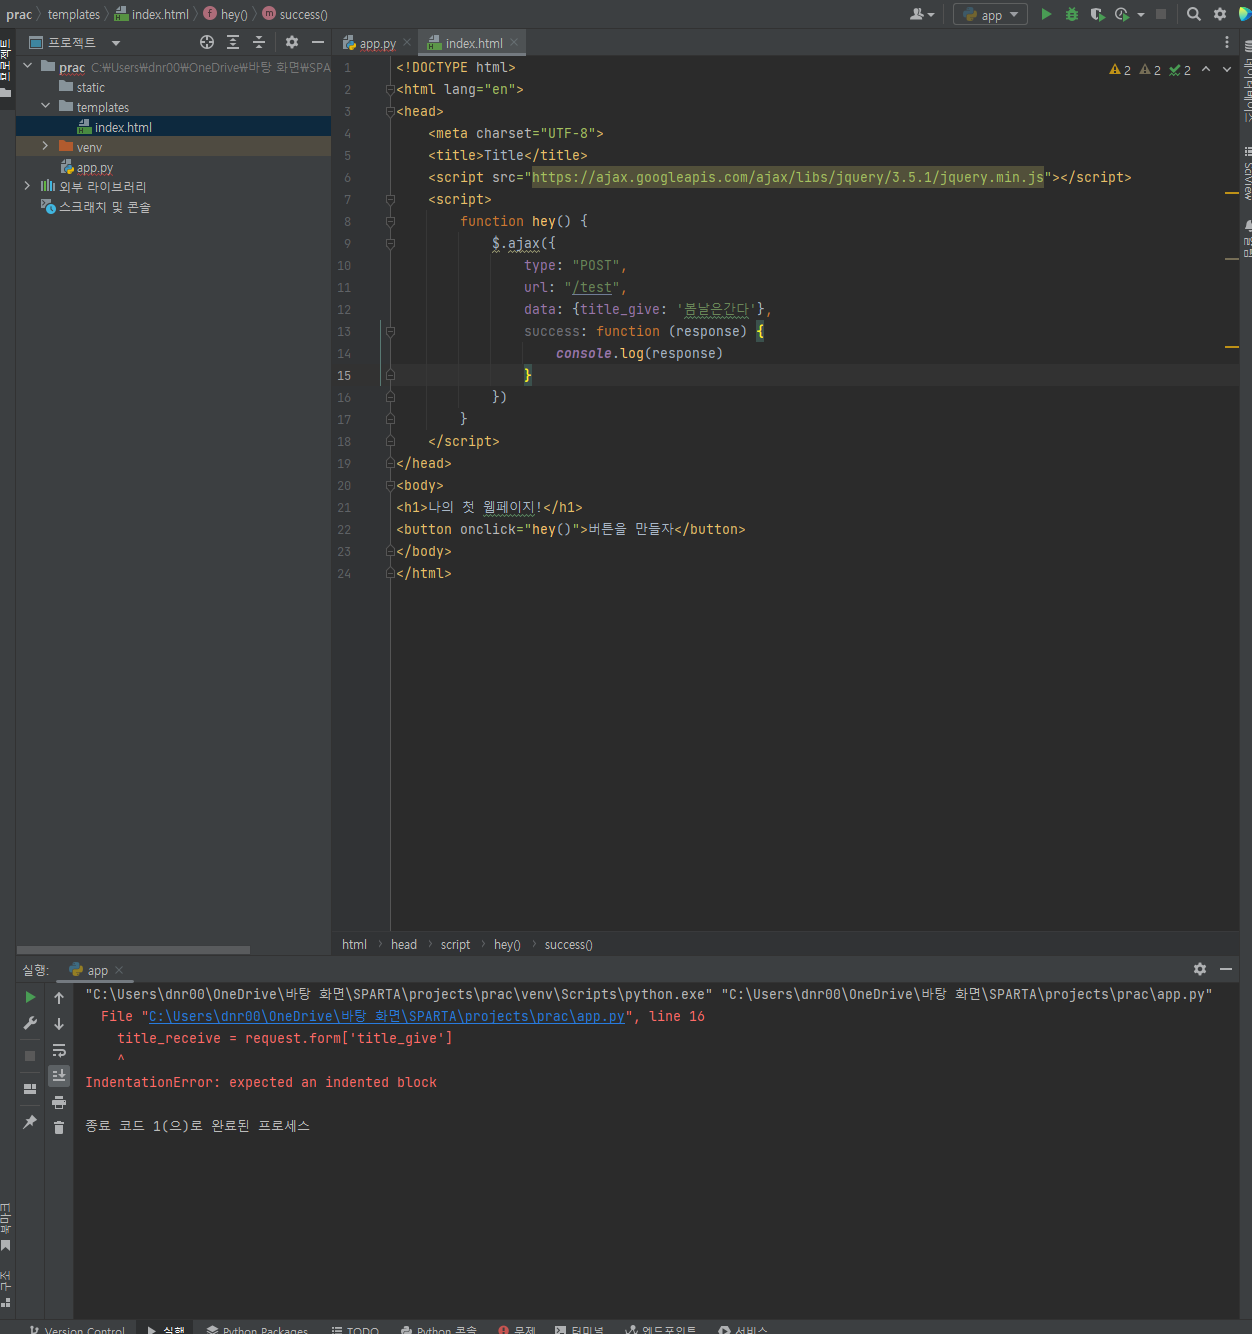Run the app configuration from top toolbar
Image resolution: width=1252 pixels, height=1334 pixels.
pyautogui.click(x=1046, y=14)
